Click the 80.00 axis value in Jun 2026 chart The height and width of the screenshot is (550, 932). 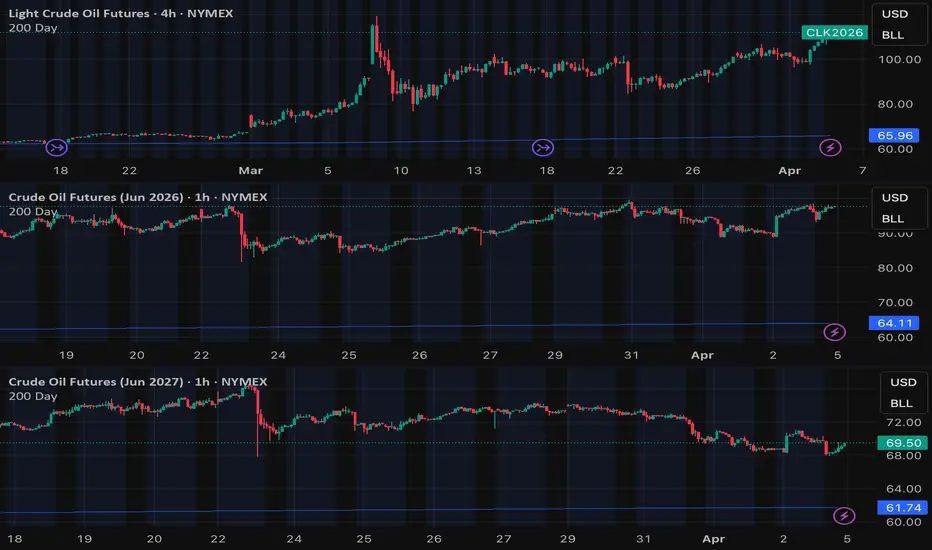pyautogui.click(x=895, y=268)
